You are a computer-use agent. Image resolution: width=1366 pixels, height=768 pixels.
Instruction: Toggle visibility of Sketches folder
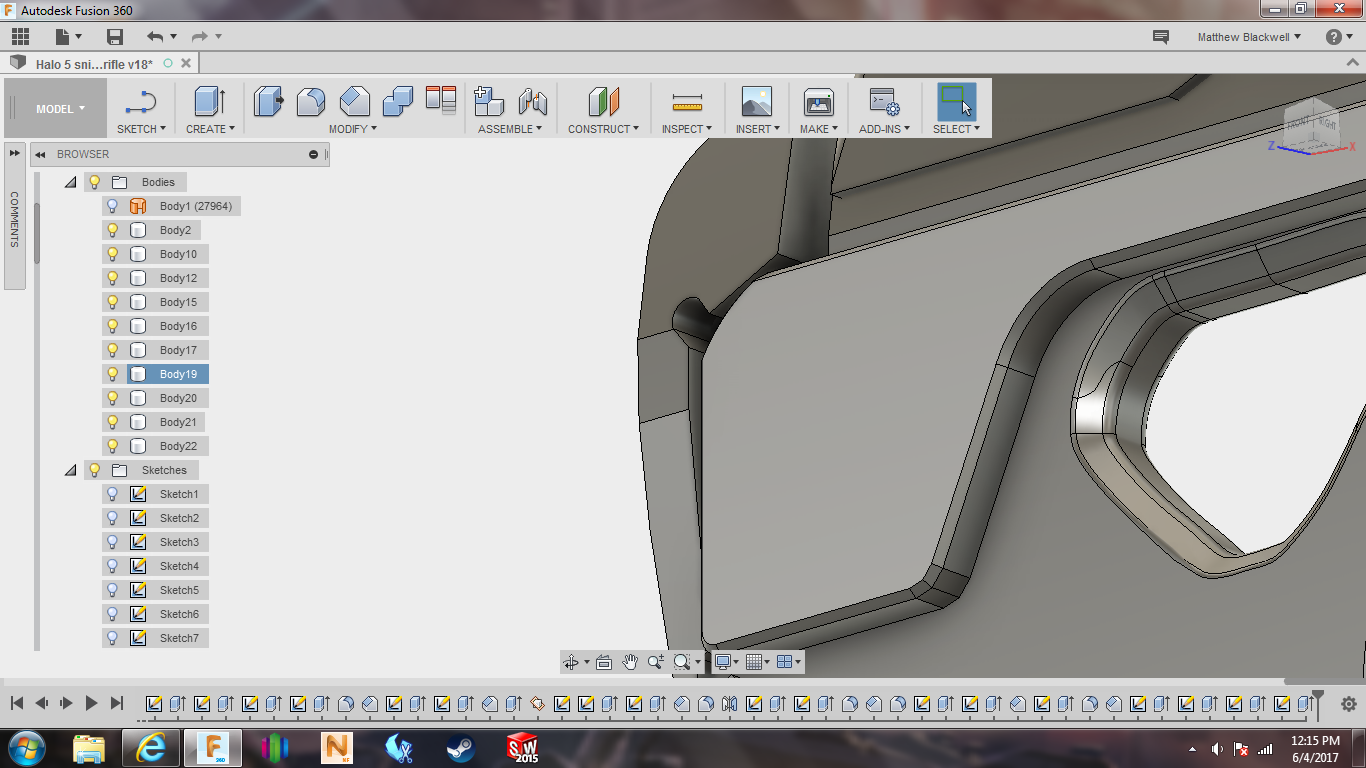click(x=95, y=470)
